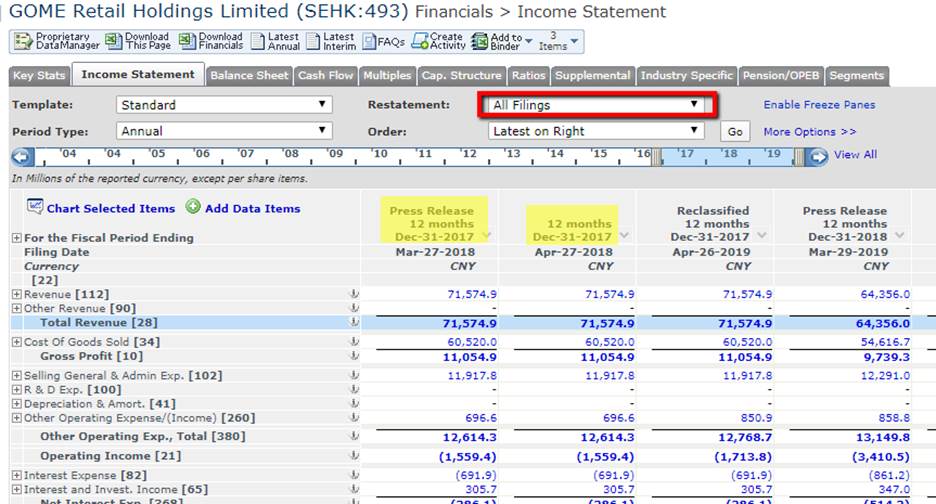Click the Go button
Image resolution: width=936 pixels, height=504 pixels.
pyautogui.click(x=735, y=131)
